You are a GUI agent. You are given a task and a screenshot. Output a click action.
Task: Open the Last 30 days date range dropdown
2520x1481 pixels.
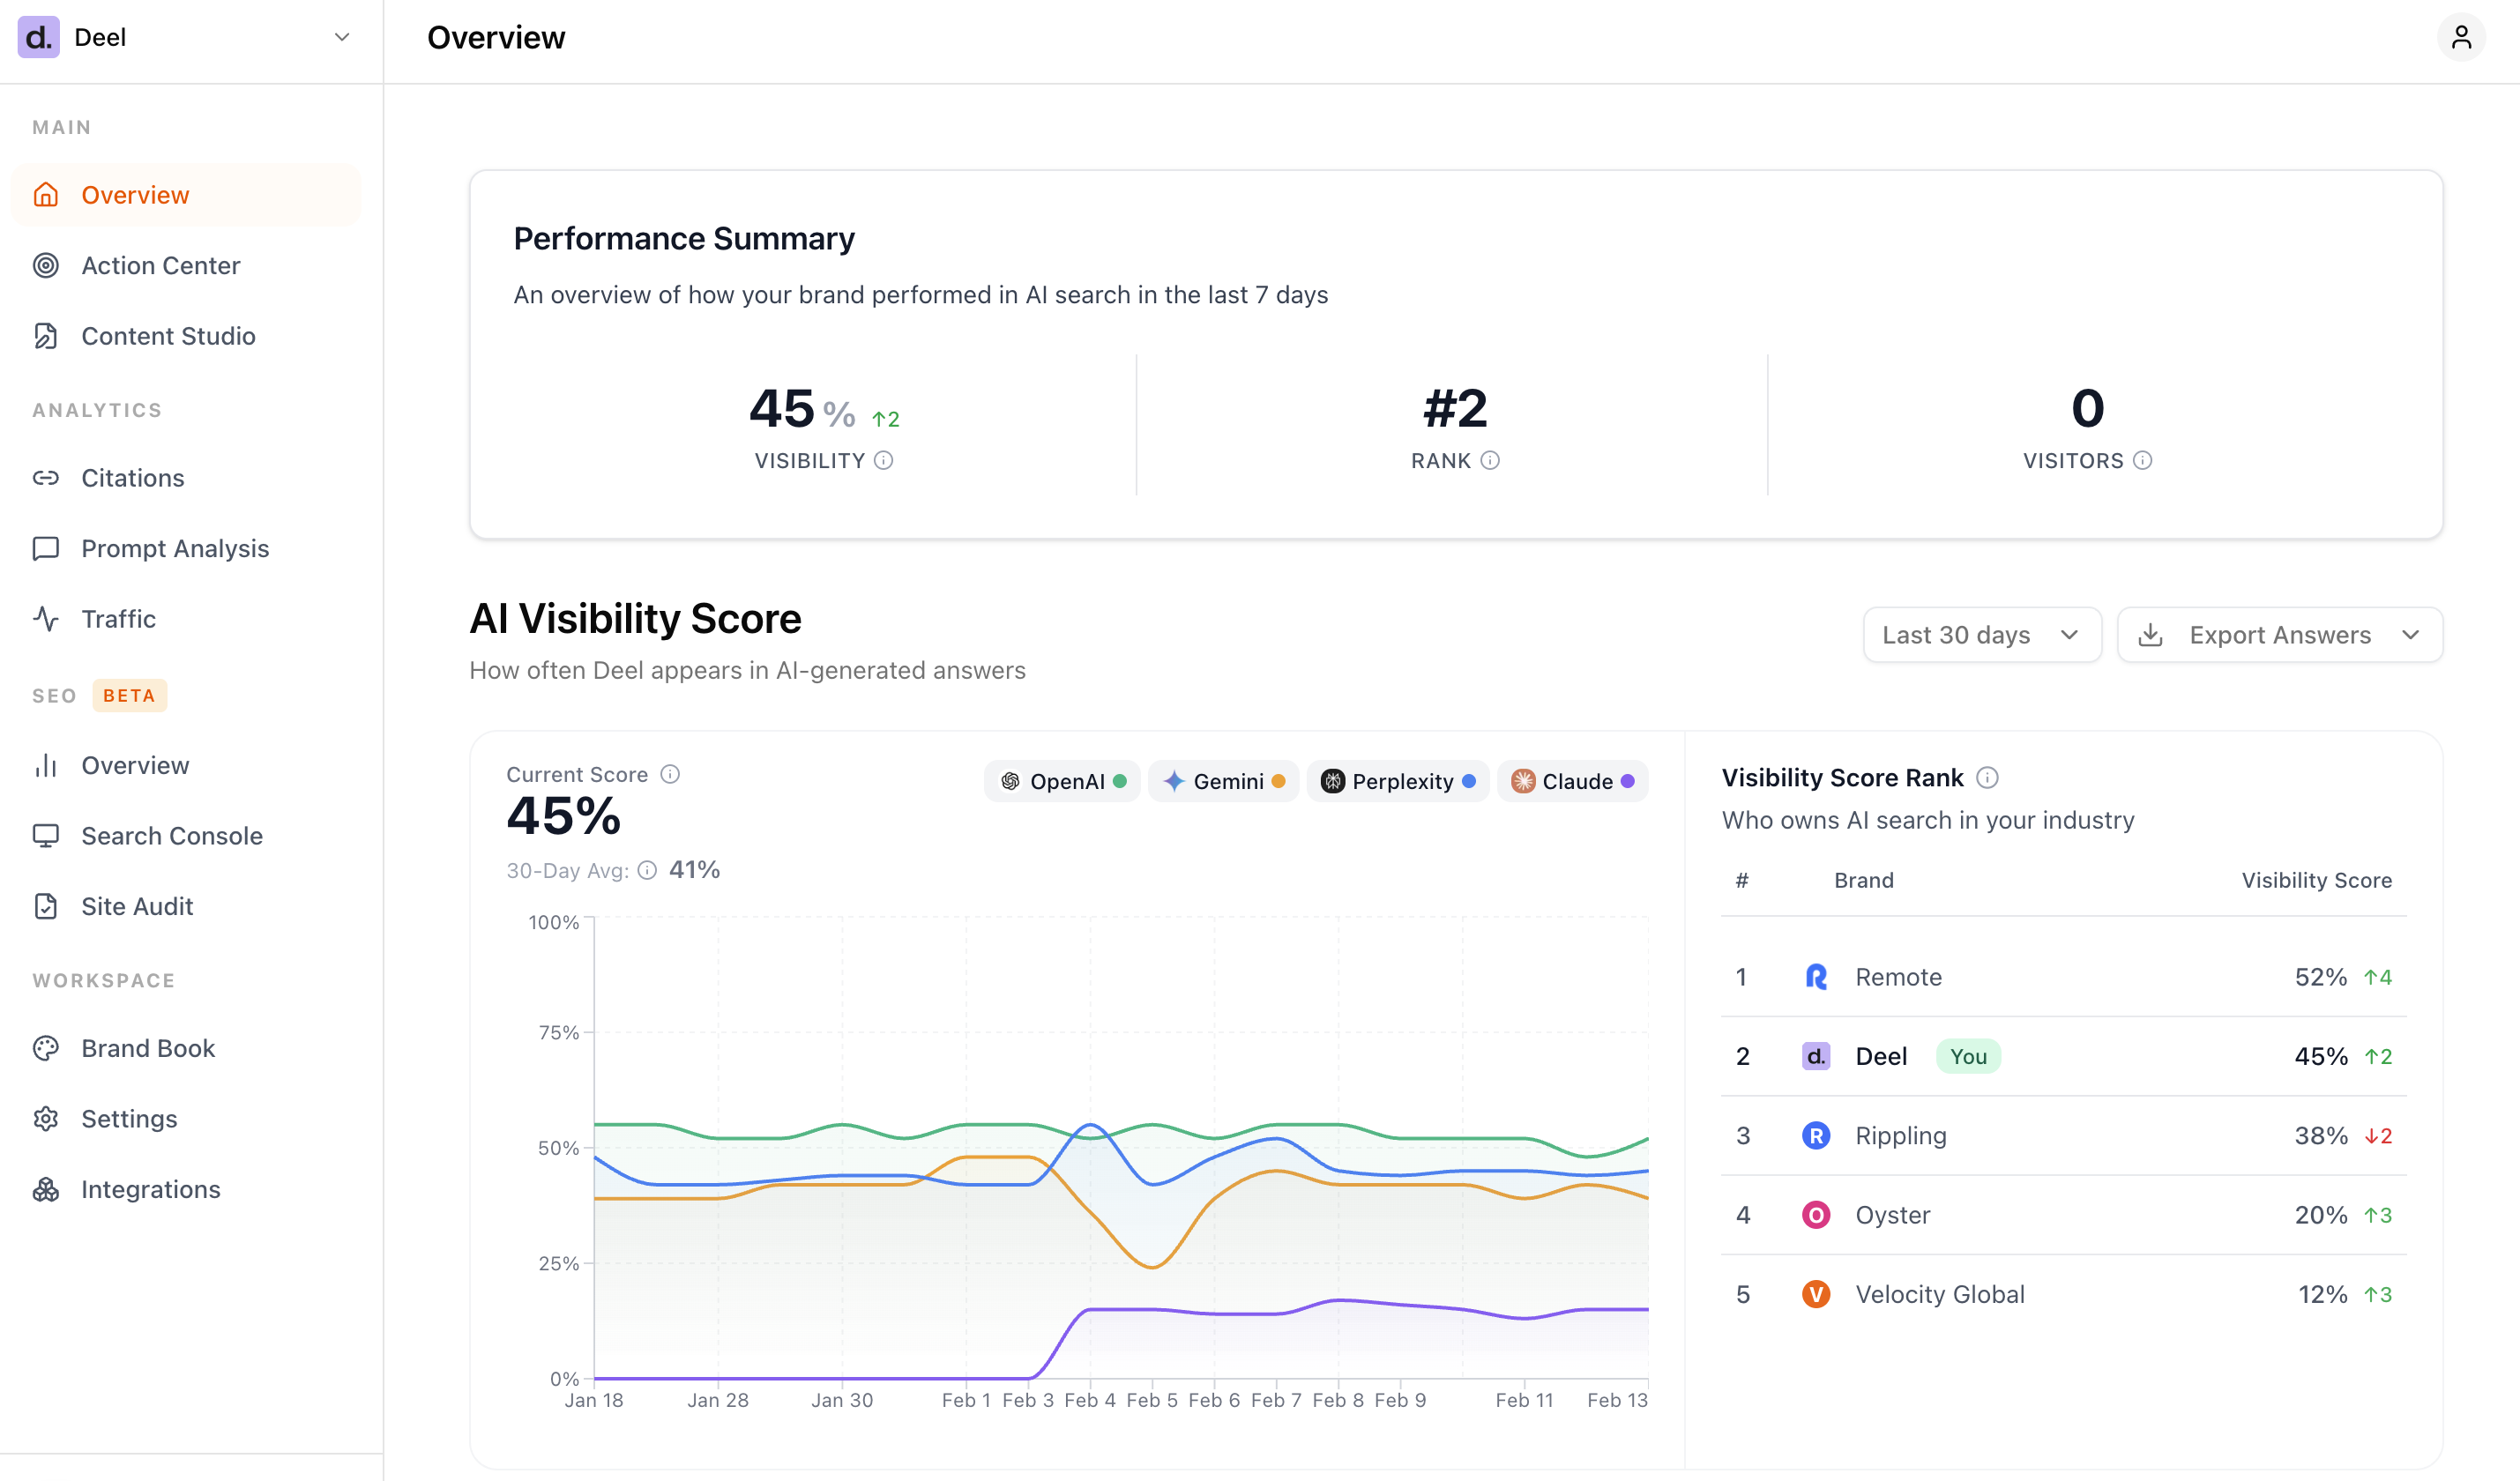pyautogui.click(x=1982, y=634)
